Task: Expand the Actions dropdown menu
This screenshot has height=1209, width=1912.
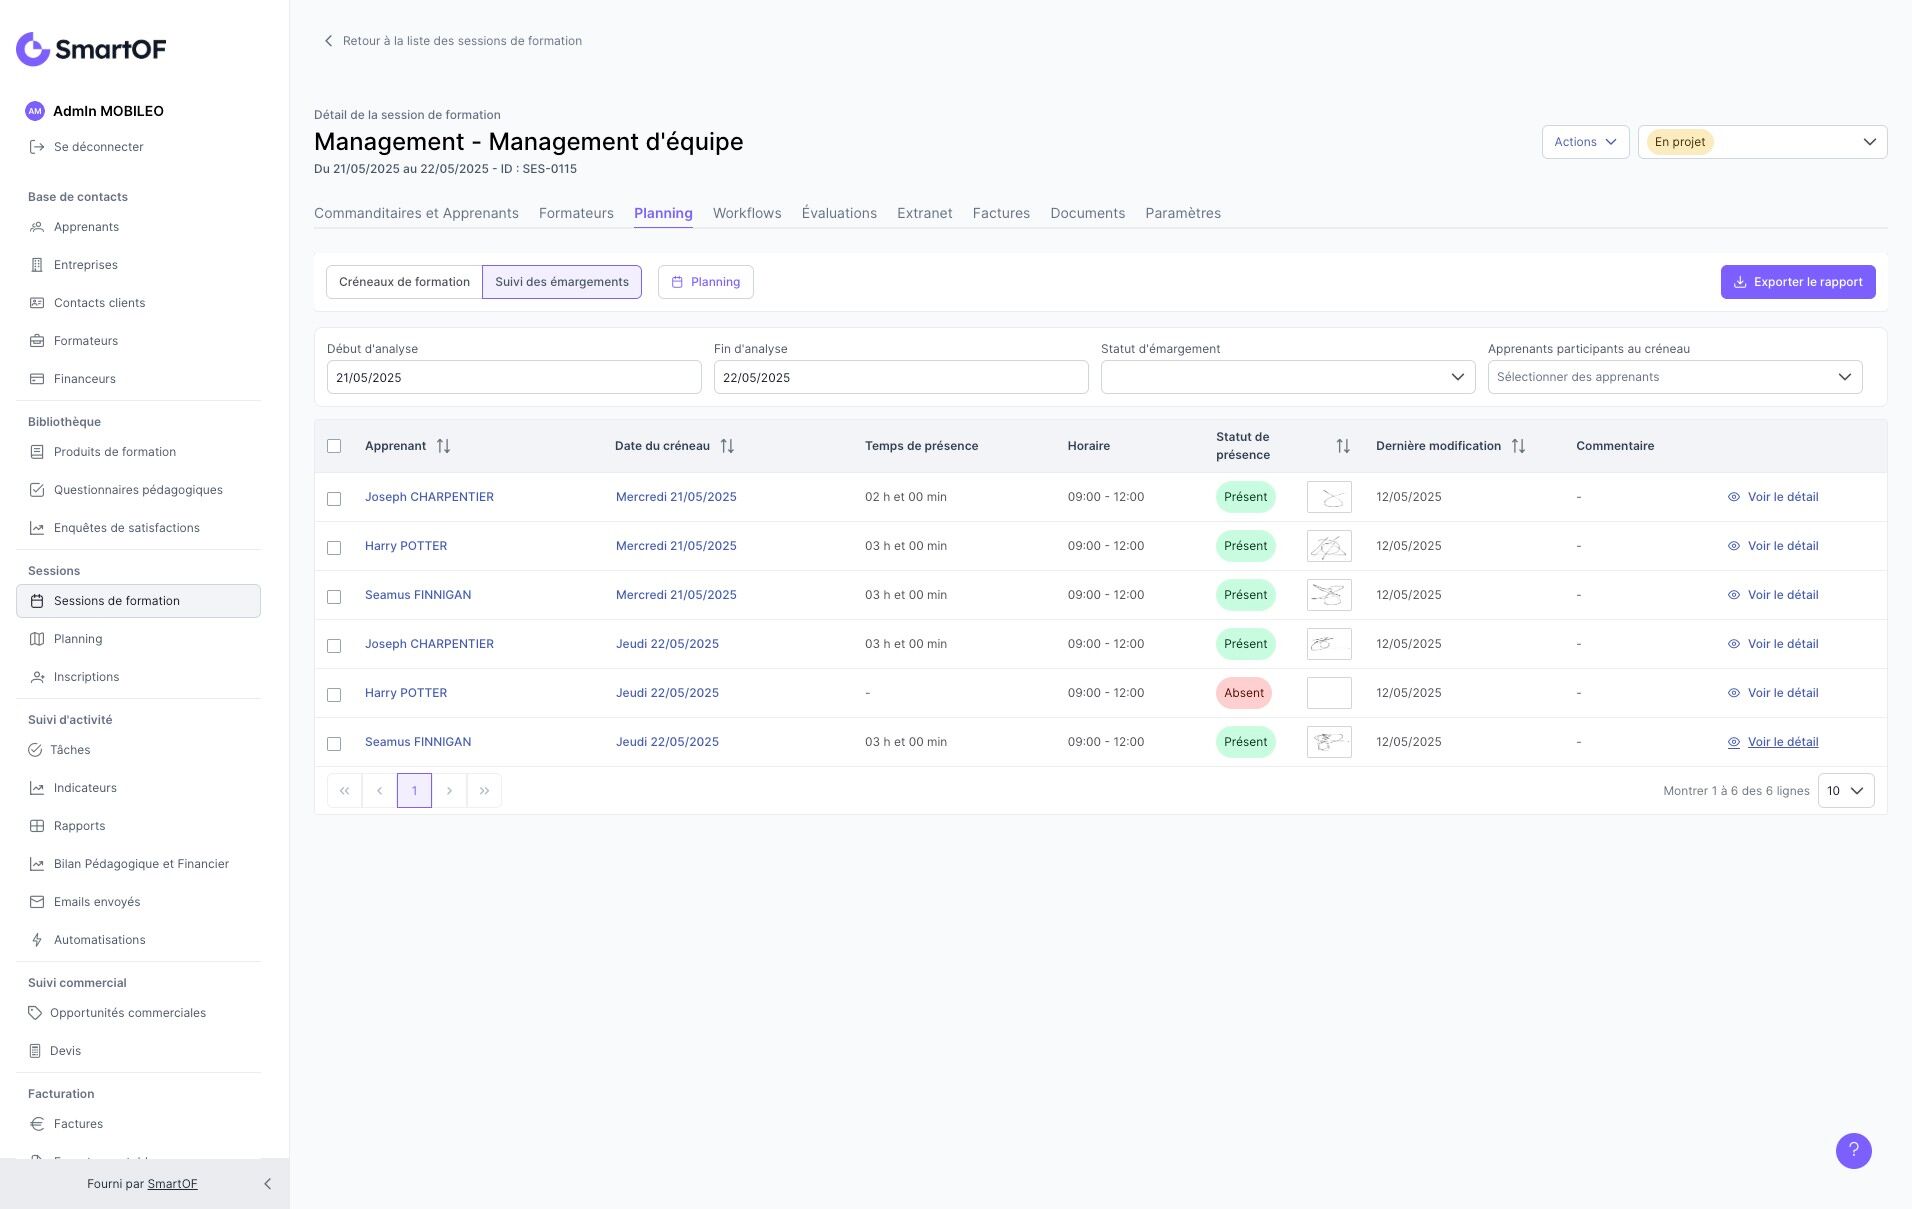Action: 1584,142
